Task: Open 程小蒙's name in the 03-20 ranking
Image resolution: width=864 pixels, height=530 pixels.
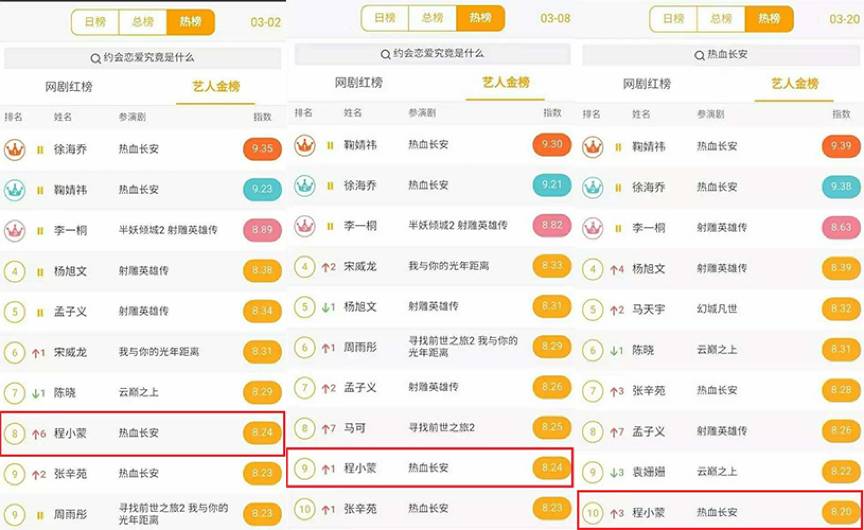Action: (x=651, y=512)
